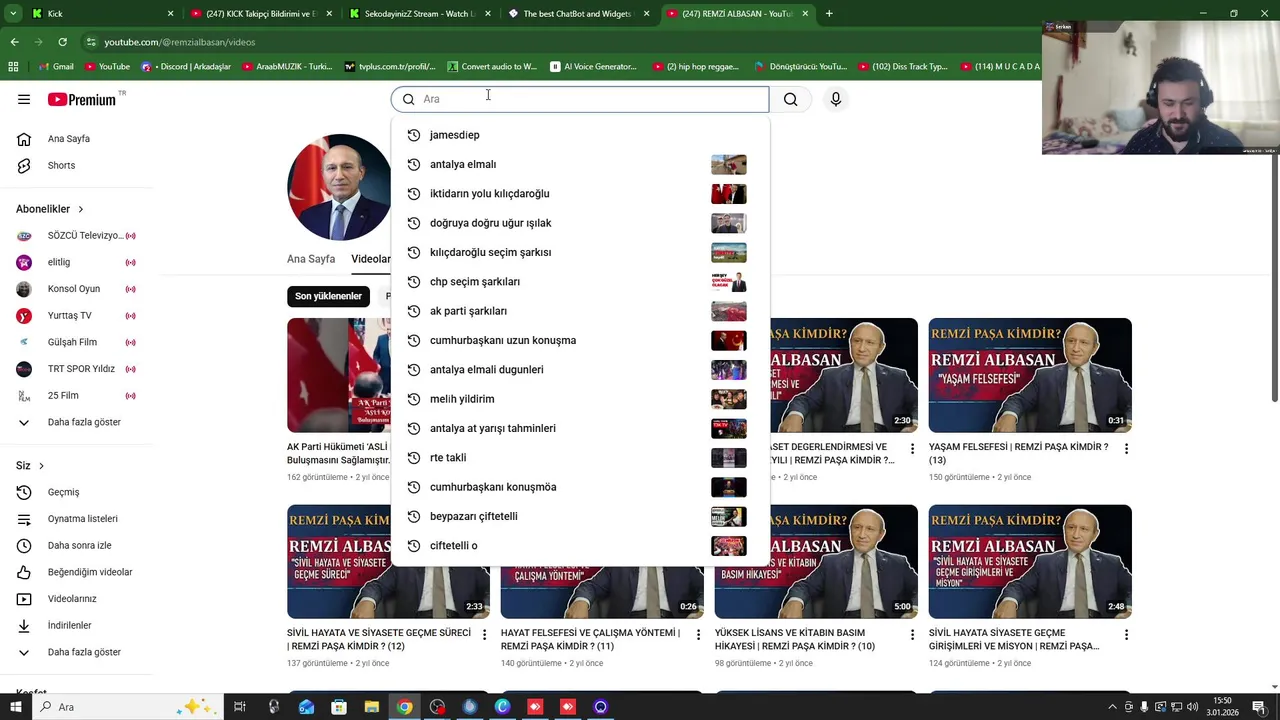Click Remzi Albasan channel avatar
The image size is (1280, 720).
coord(339,187)
